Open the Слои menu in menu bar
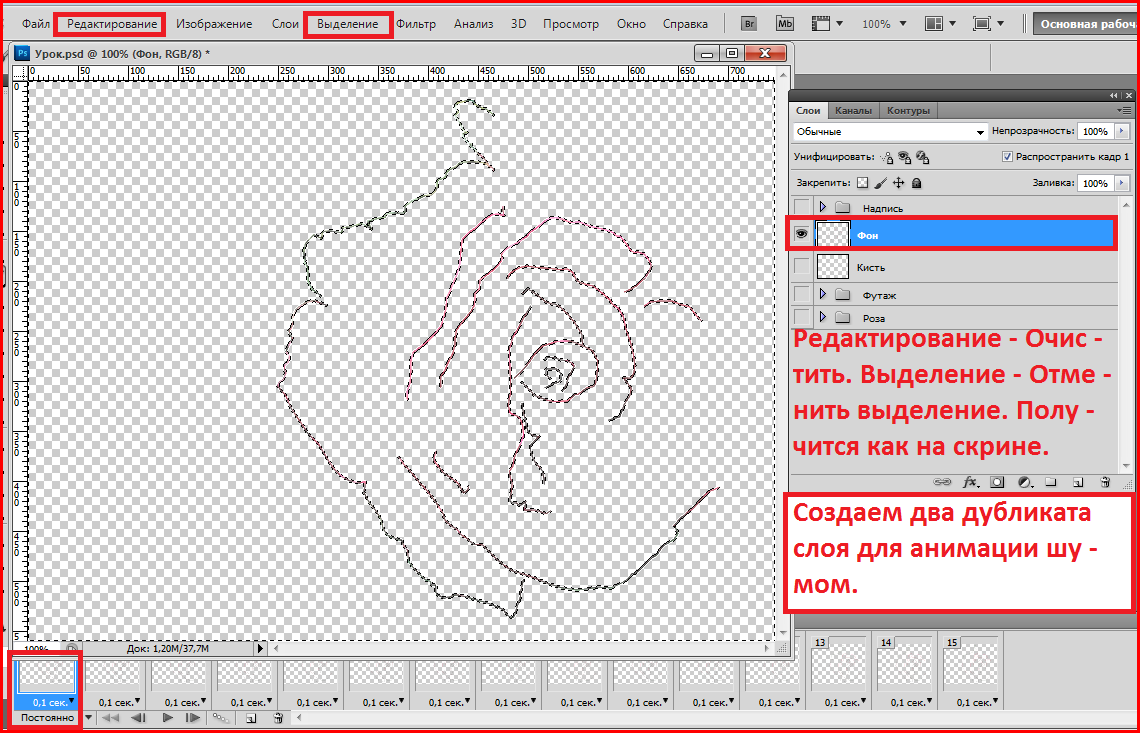The image size is (1140, 733). [286, 24]
